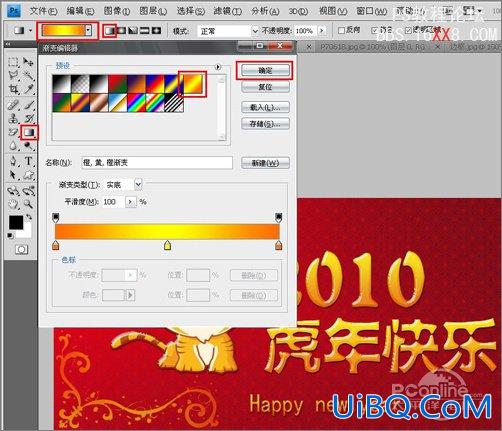Toggle Quick Mask mode
This screenshot has width=502, height=431.
(x=22, y=249)
